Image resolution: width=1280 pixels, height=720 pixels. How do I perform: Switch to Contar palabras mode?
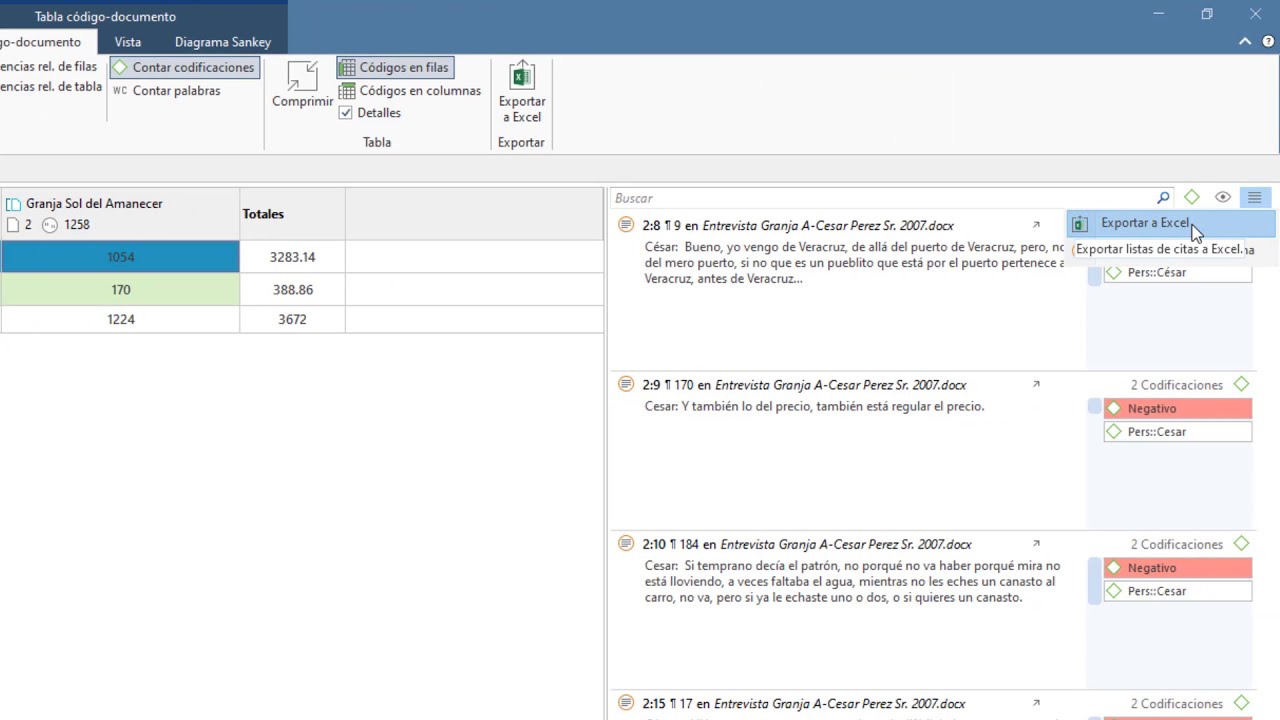tap(167, 90)
